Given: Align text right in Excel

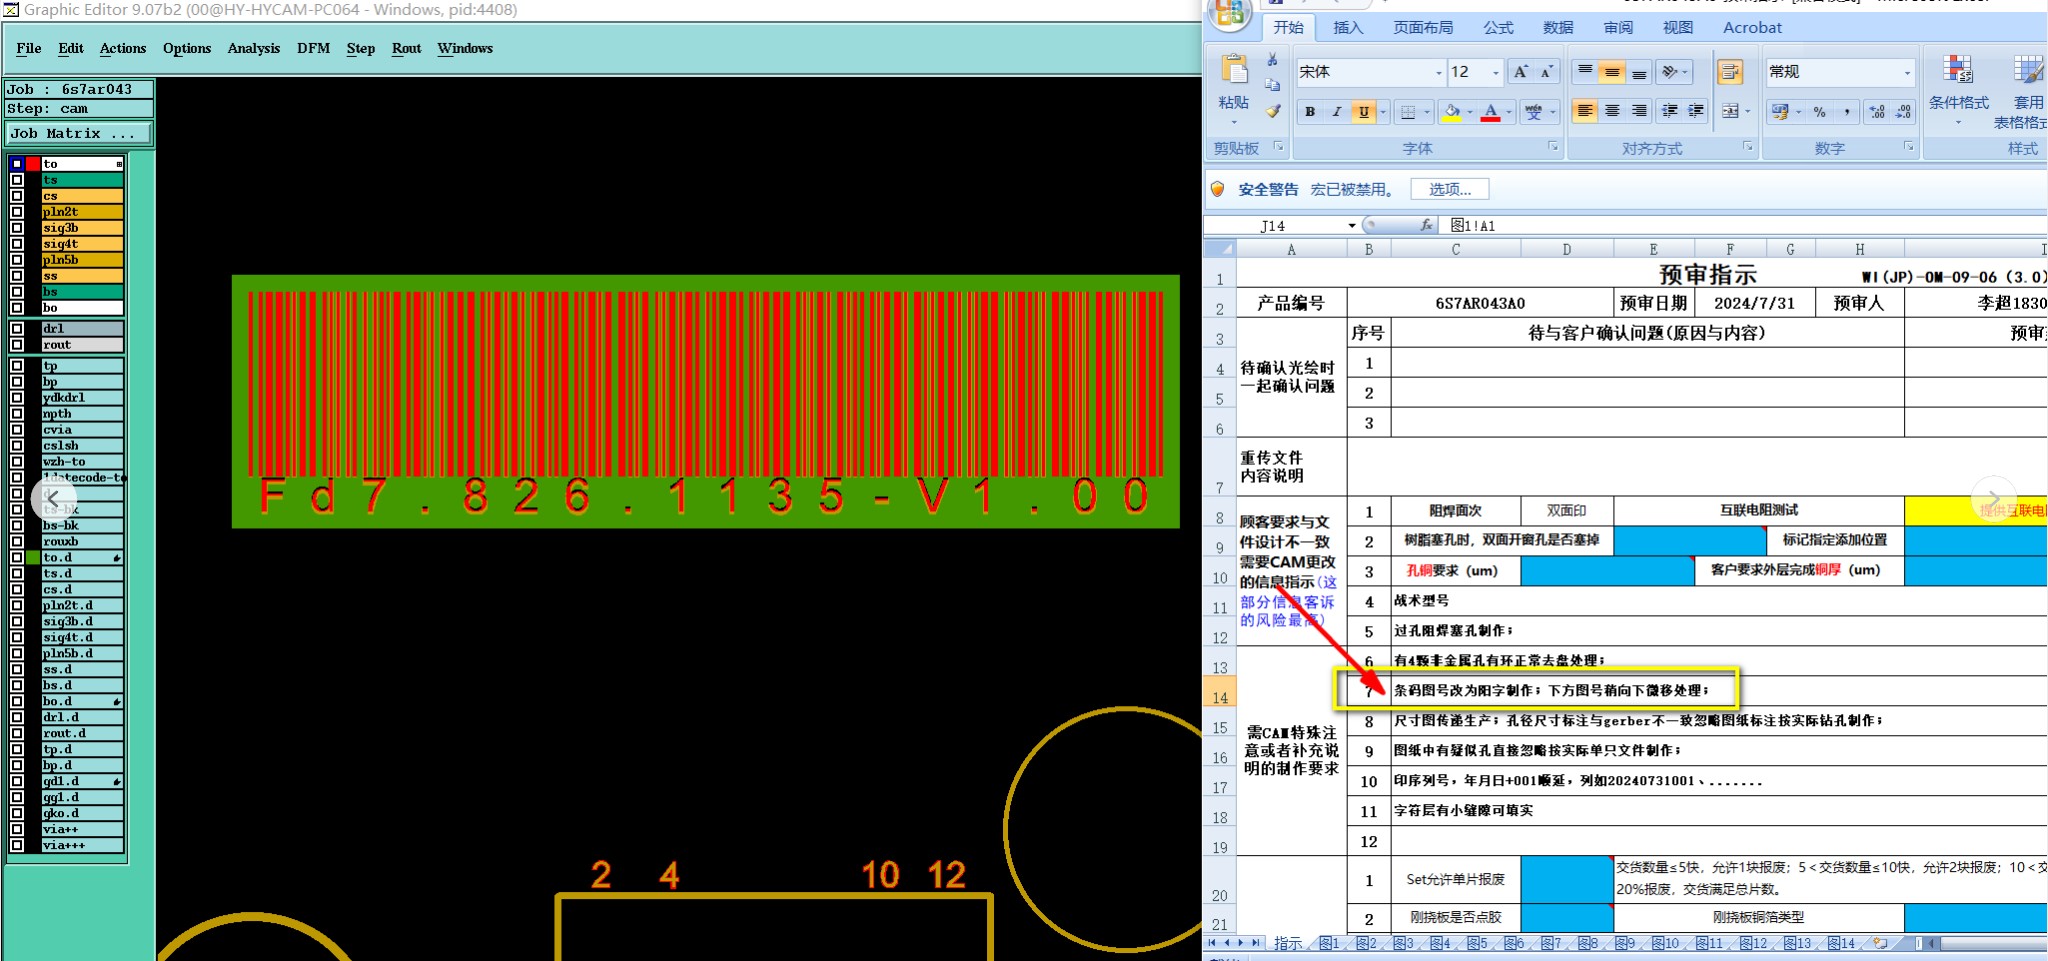Looking at the screenshot, I should pyautogui.click(x=1639, y=111).
